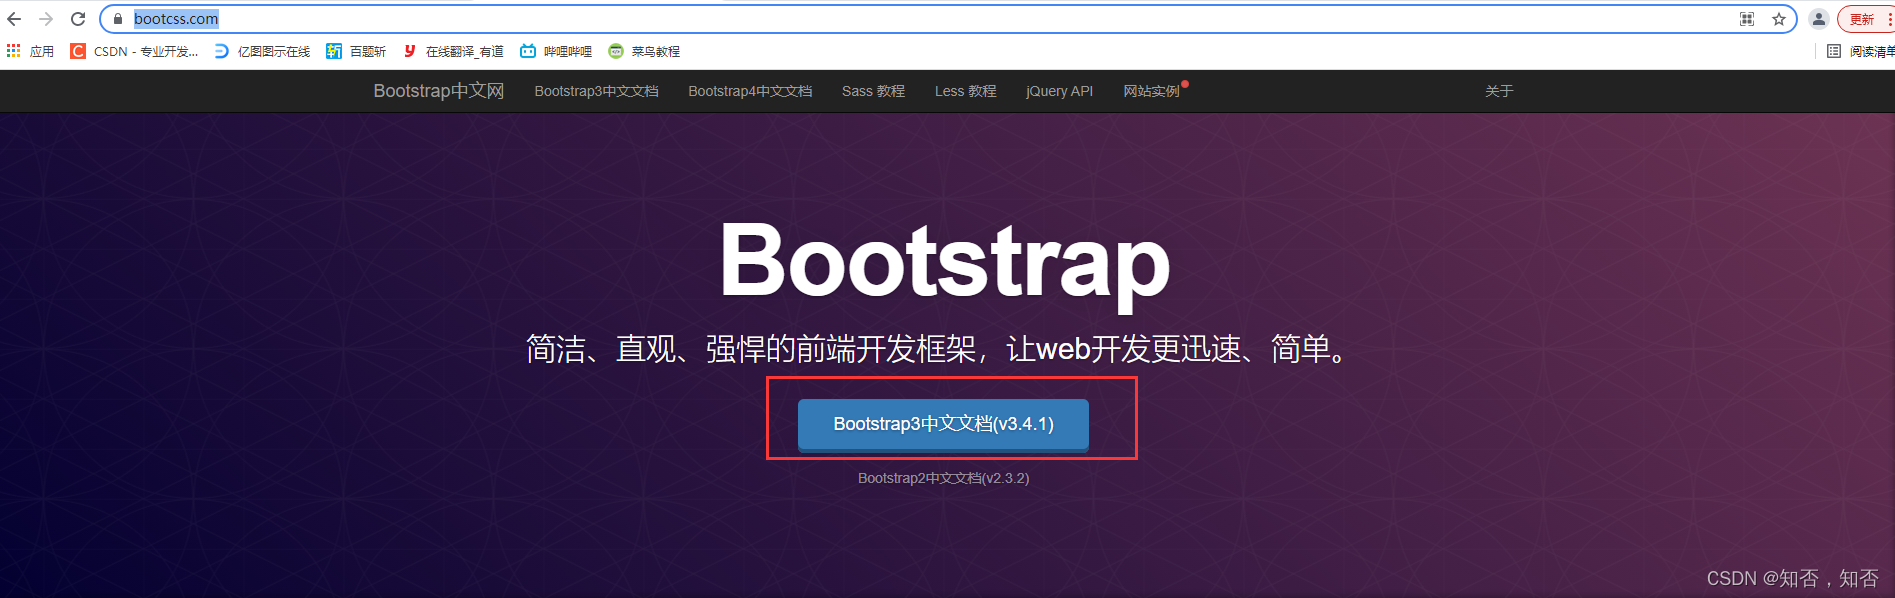
Task: Open jQuery API nav item
Action: pyautogui.click(x=1059, y=91)
